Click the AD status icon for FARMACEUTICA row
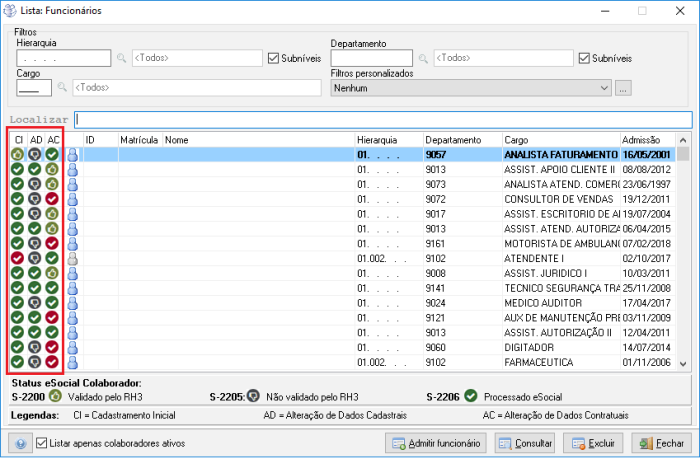 pos(34,362)
